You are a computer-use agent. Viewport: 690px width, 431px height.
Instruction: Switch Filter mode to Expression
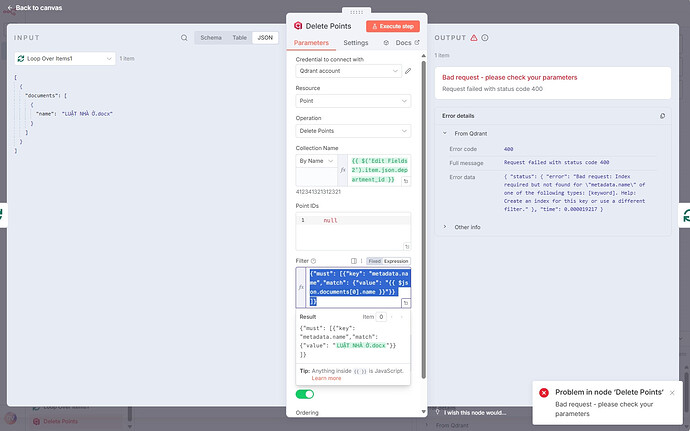click(396, 261)
